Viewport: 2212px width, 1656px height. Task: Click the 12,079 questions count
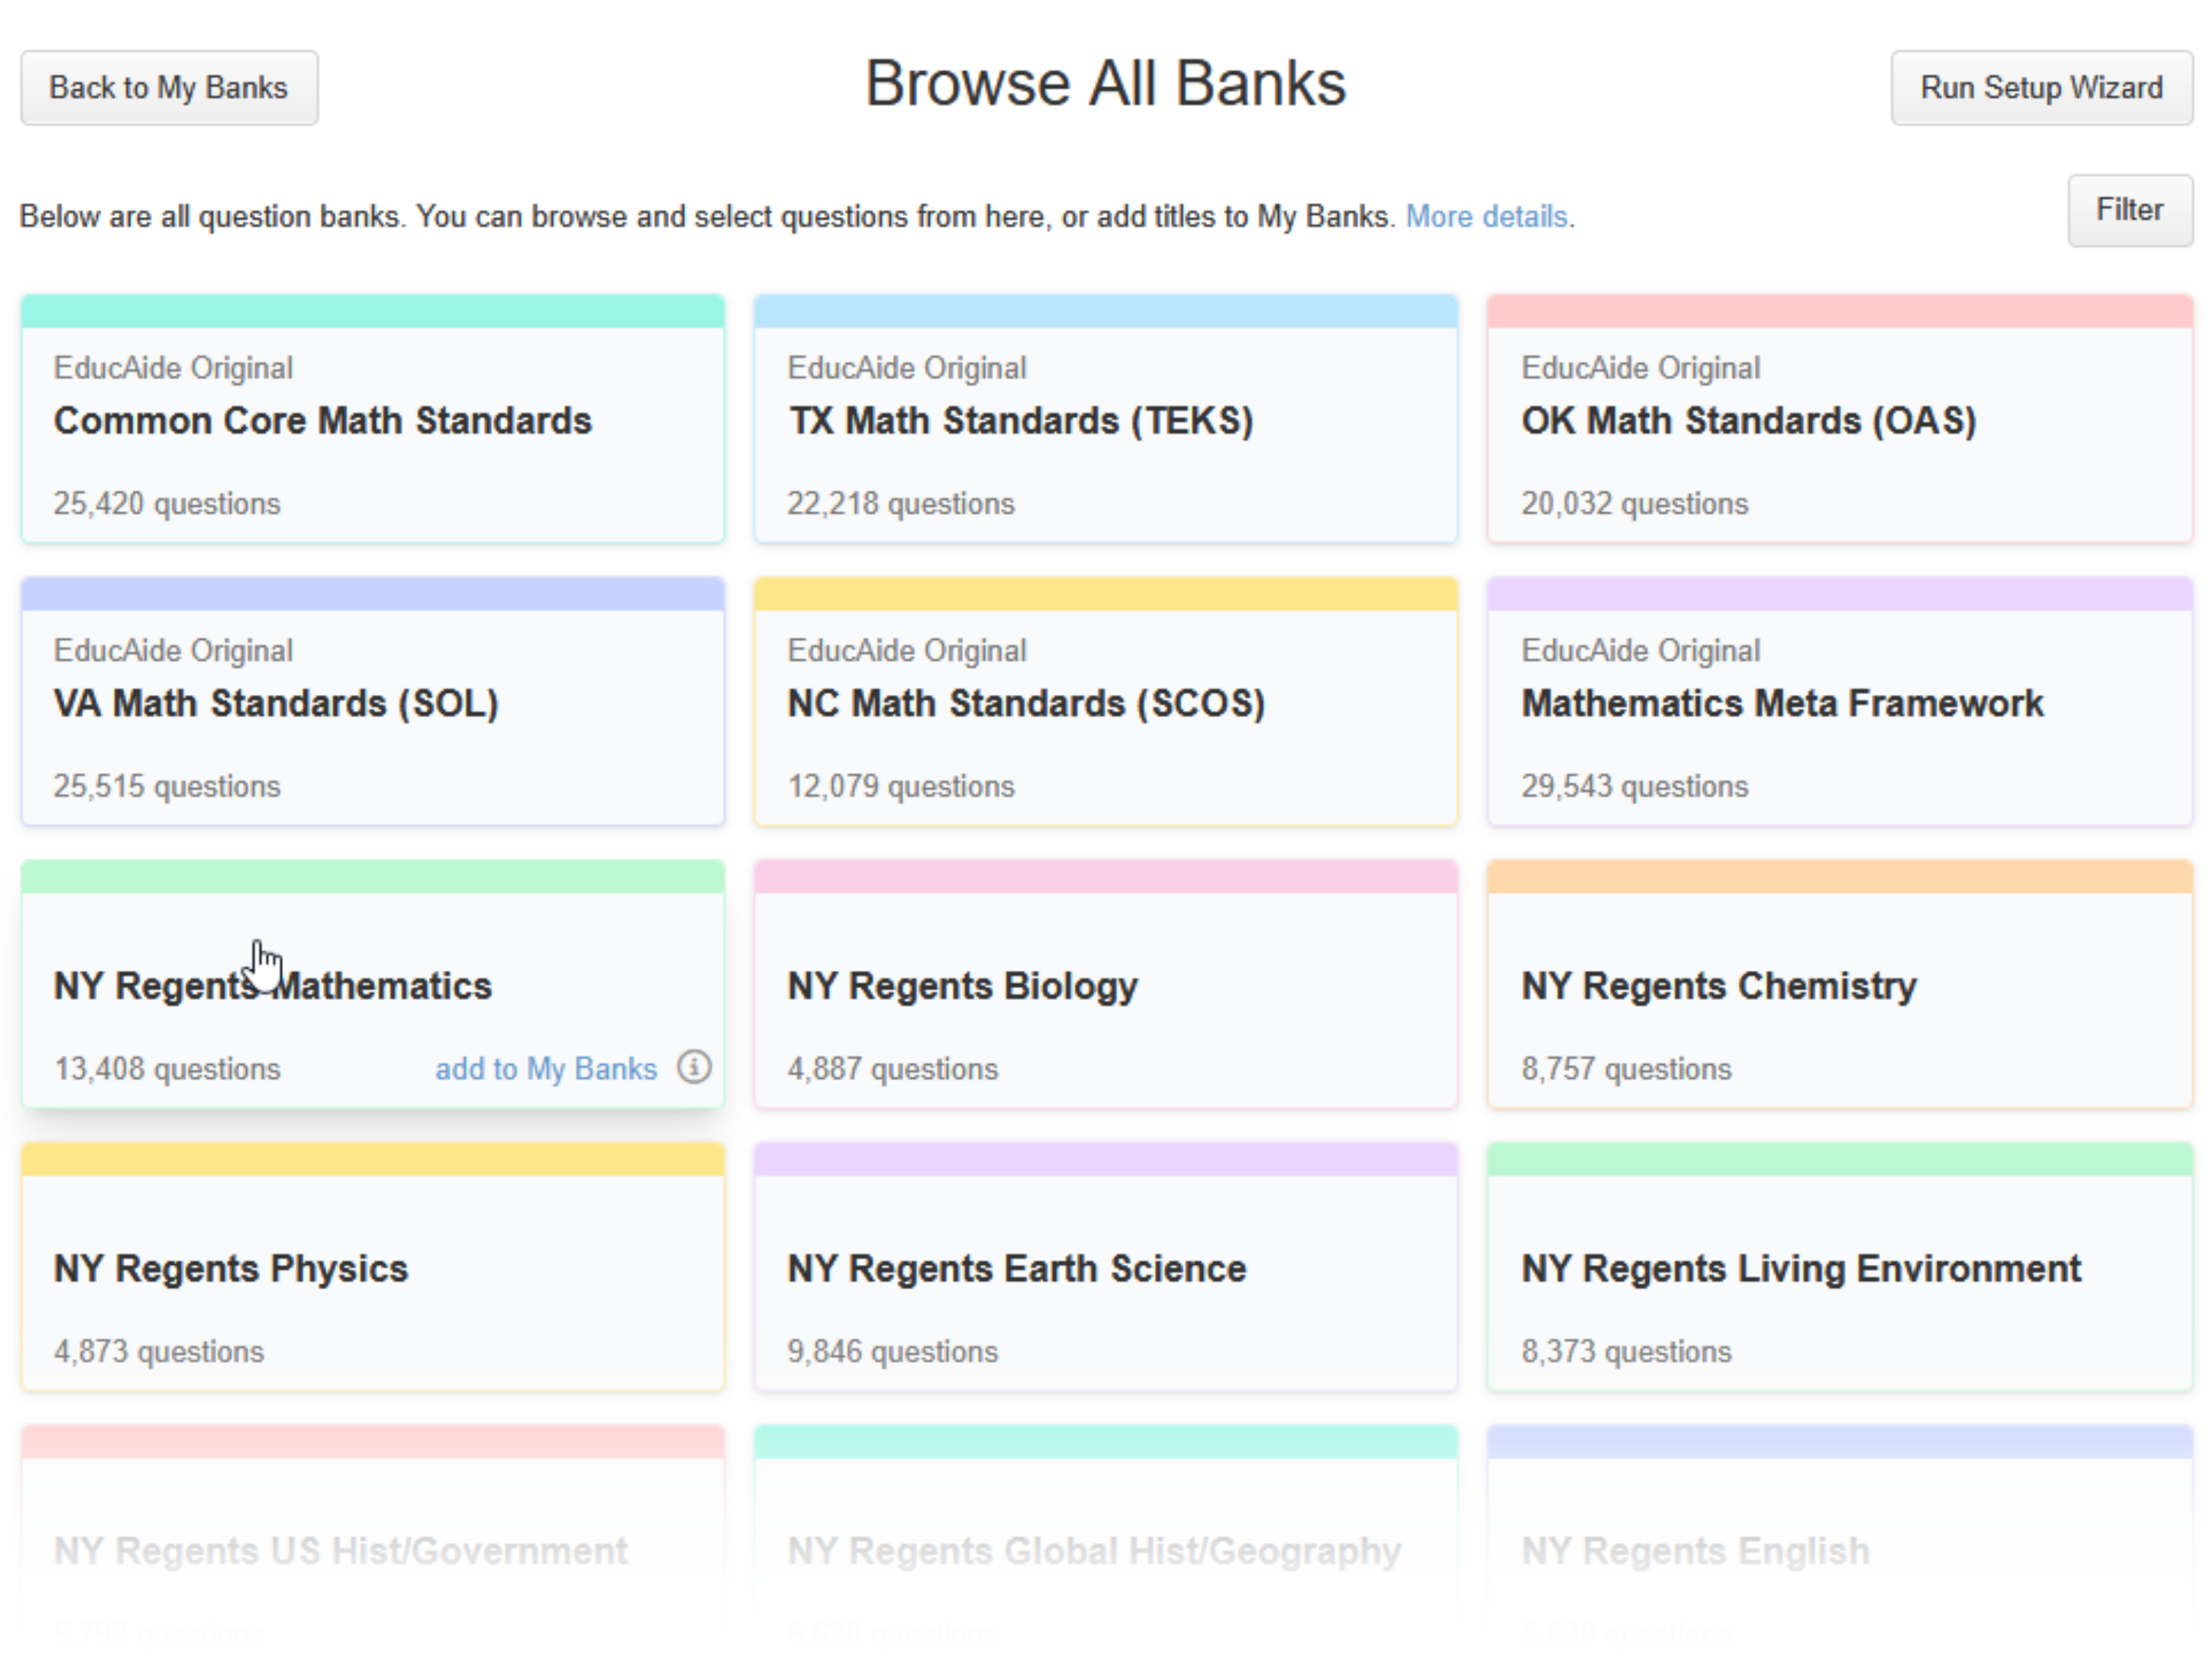[900, 786]
